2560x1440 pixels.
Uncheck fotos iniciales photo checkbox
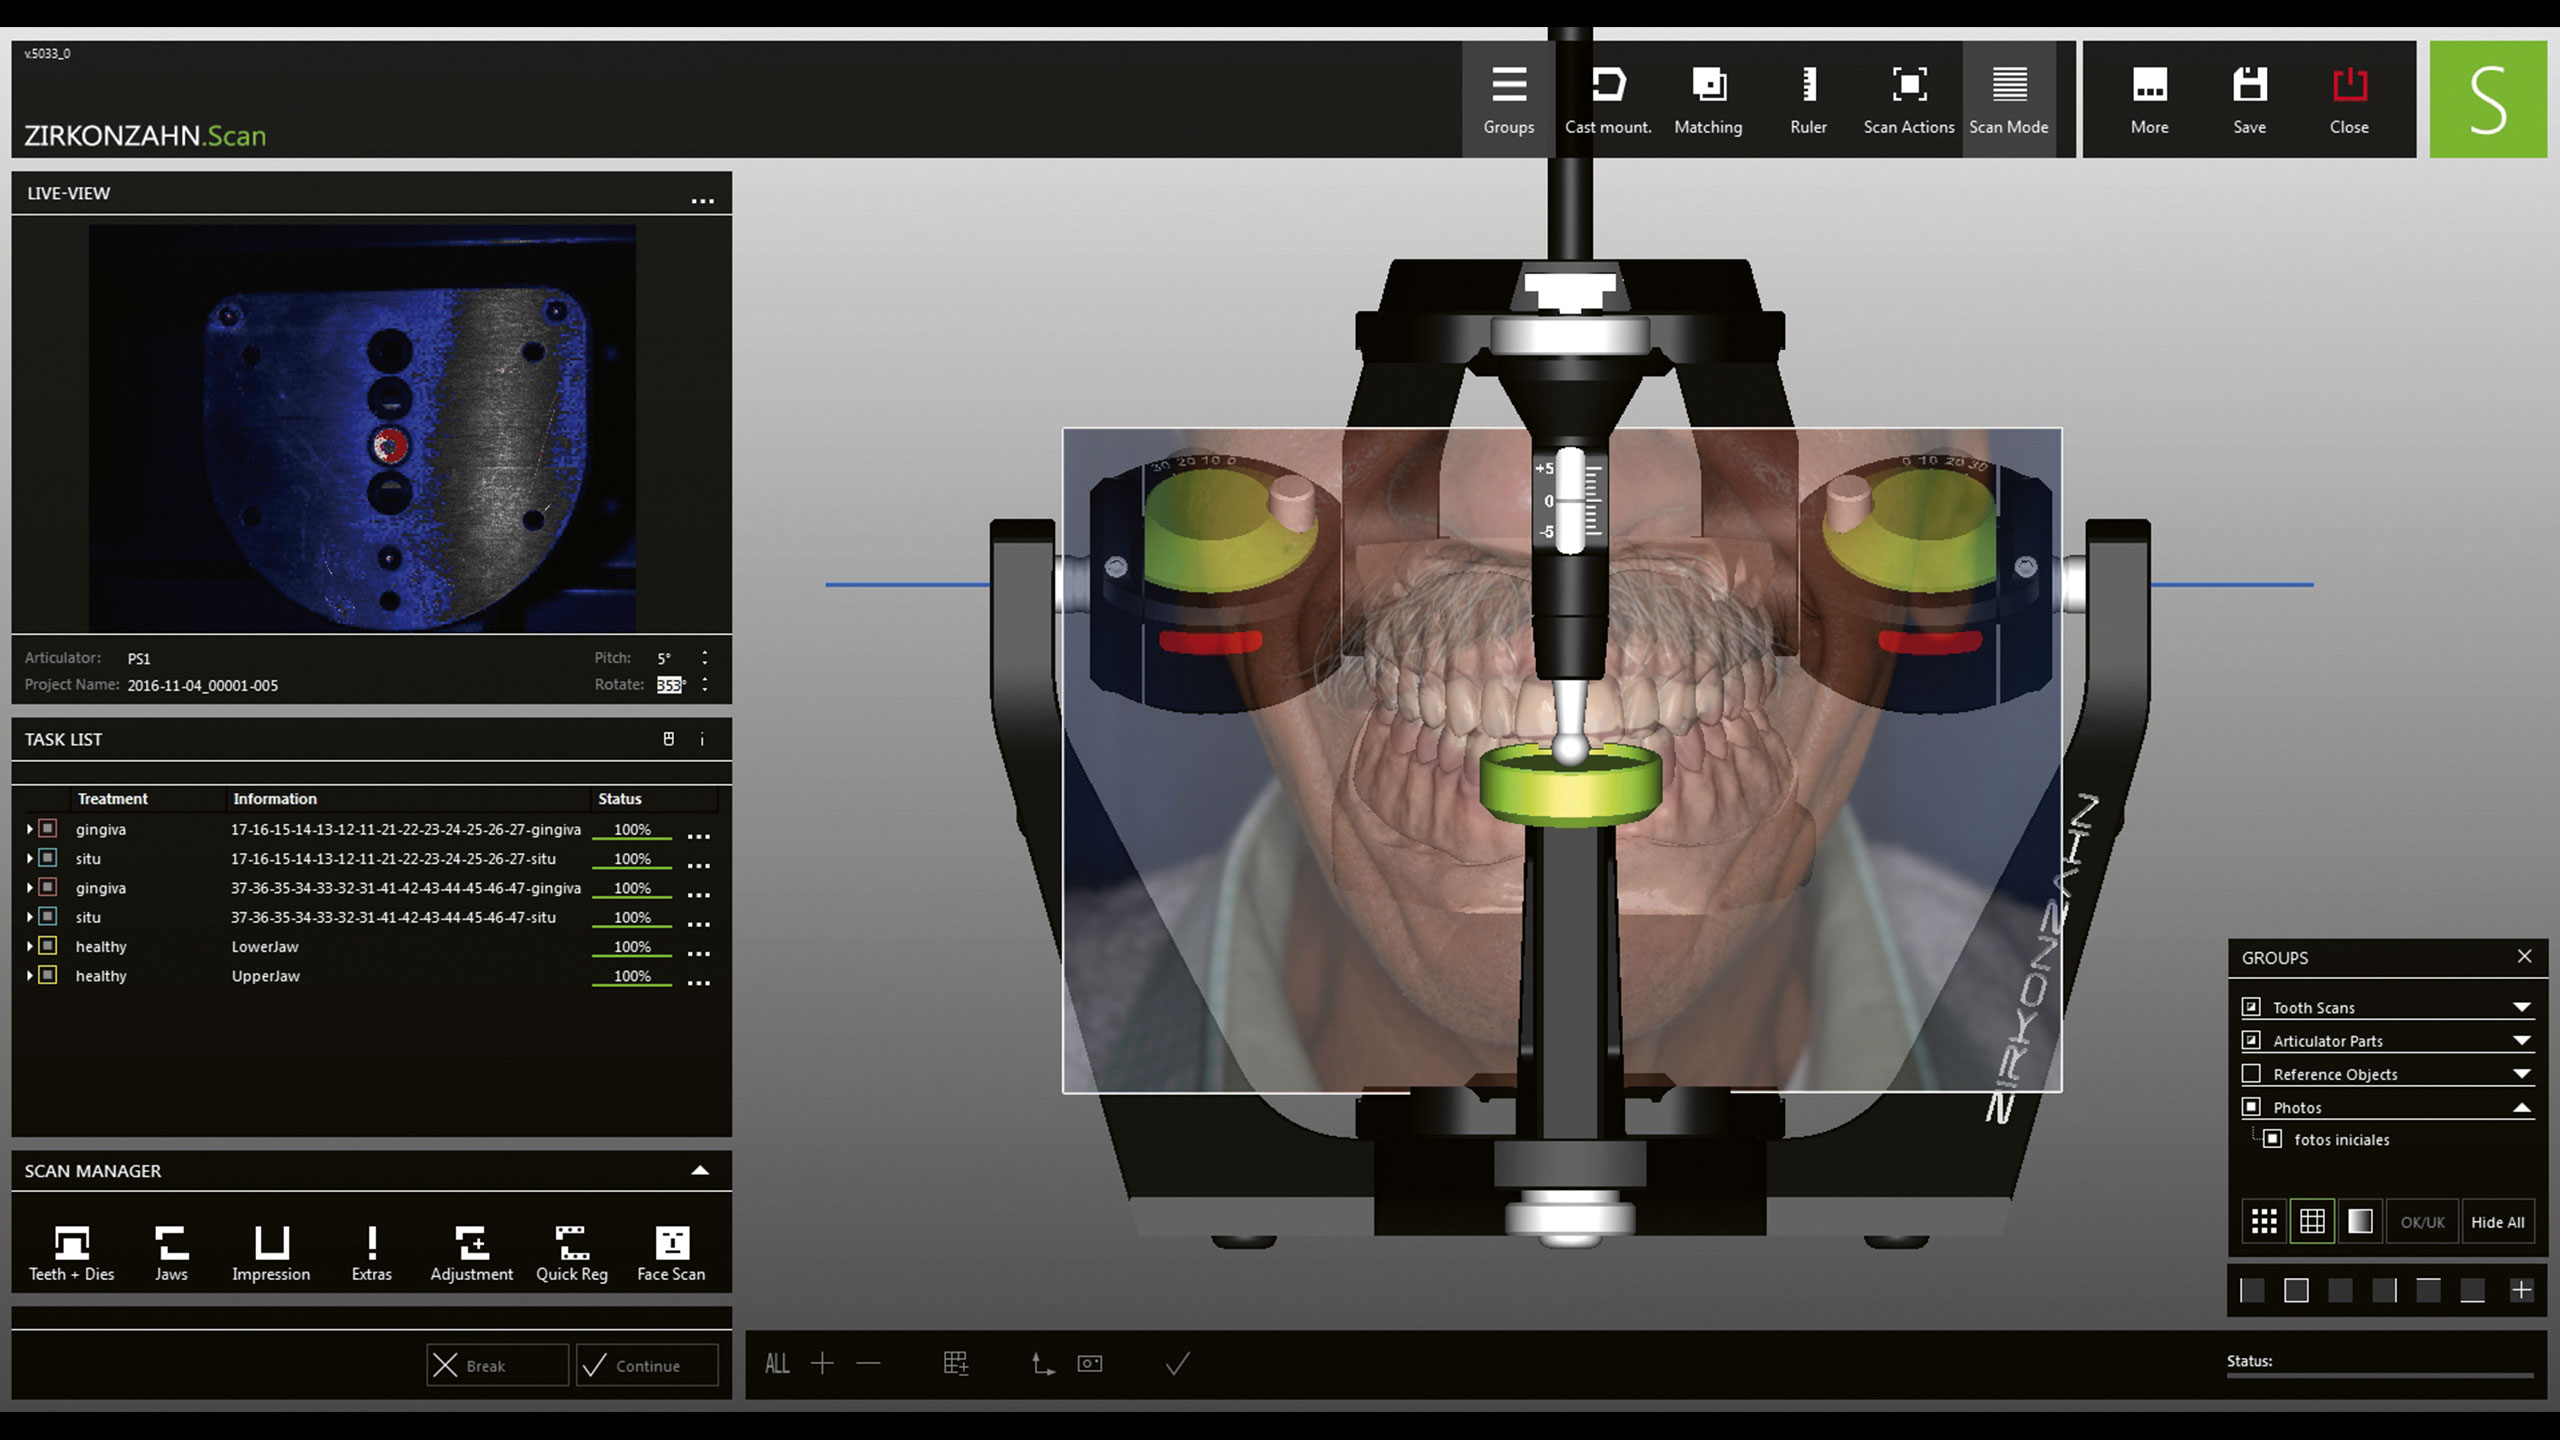[2272, 1139]
